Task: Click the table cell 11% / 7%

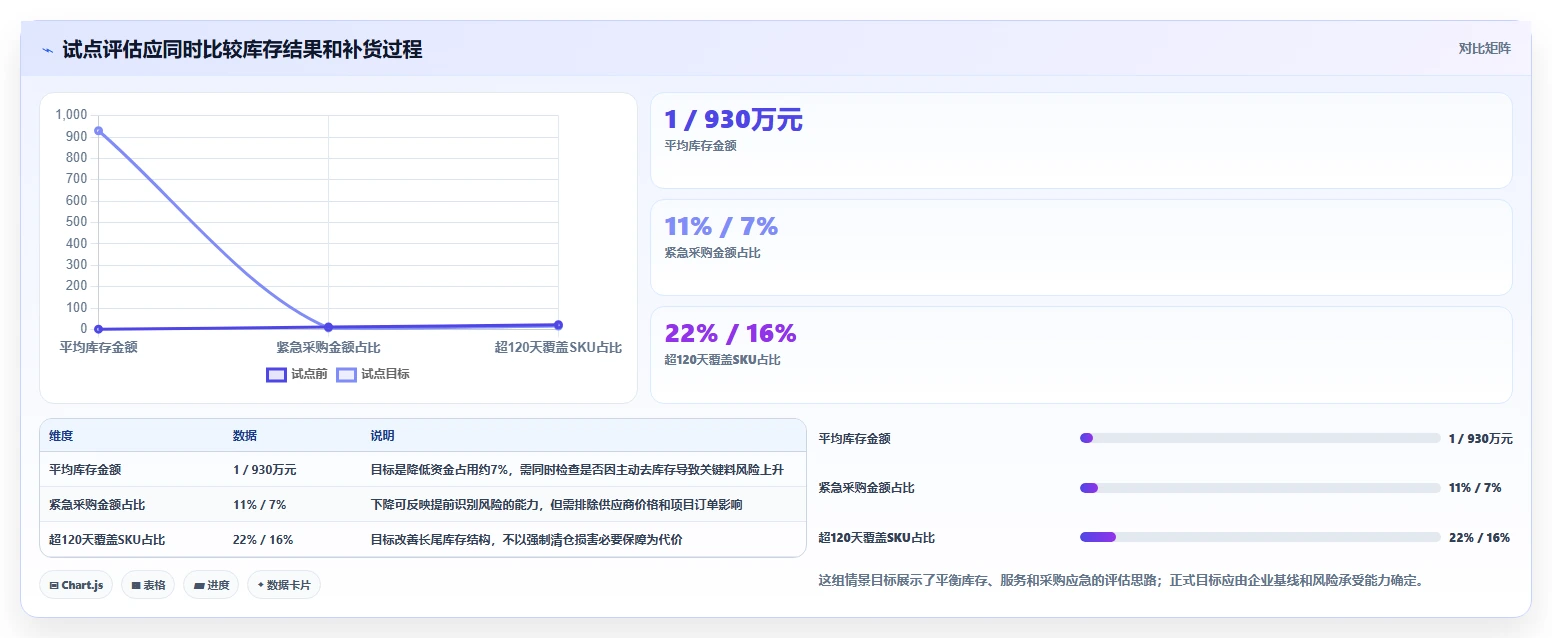Action: [259, 504]
